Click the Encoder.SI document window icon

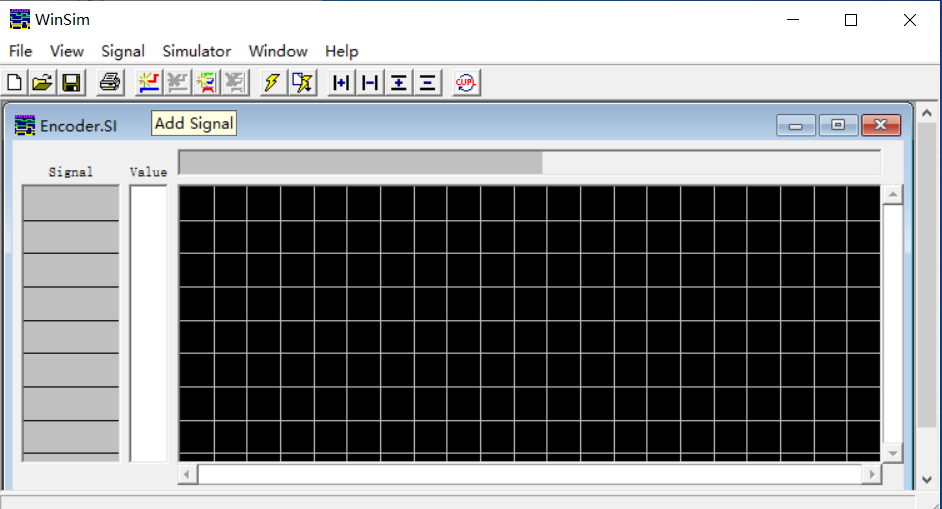pyautogui.click(x=25, y=125)
